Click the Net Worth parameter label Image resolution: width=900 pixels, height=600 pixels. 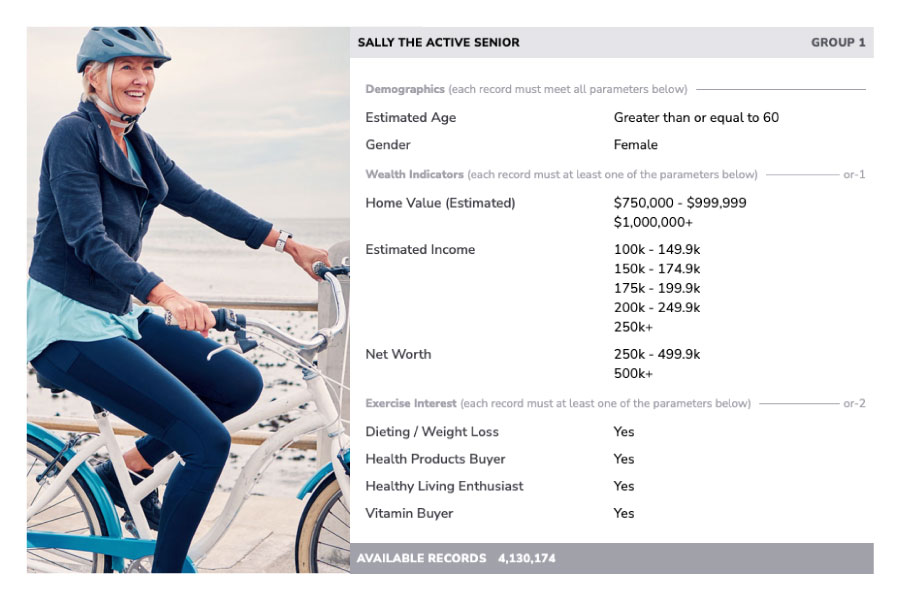point(398,354)
